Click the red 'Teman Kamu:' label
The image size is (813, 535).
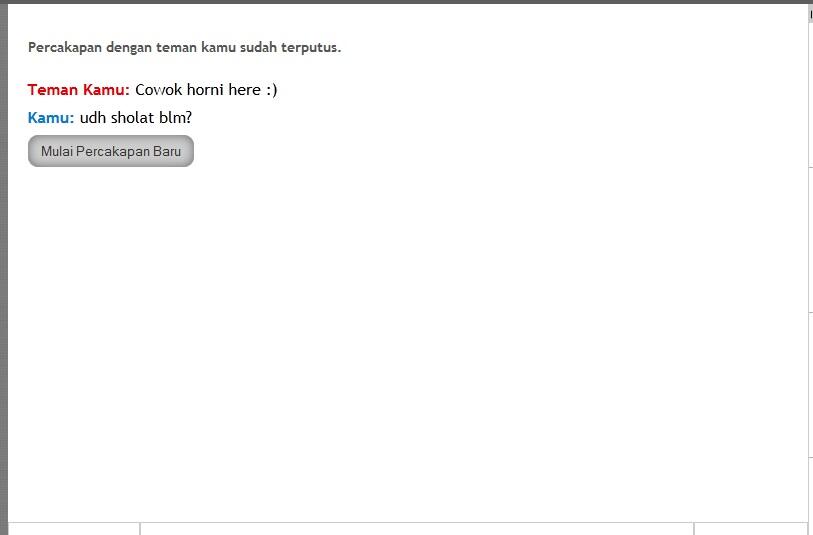click(78, 90)
